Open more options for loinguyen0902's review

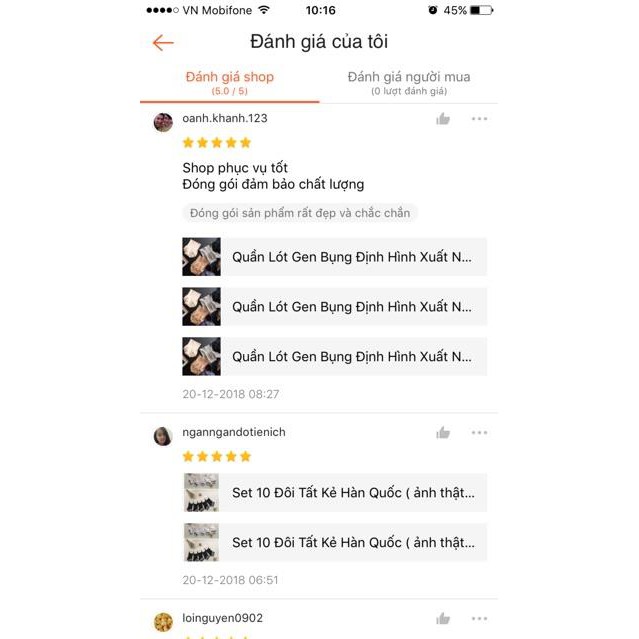(x=479, y=618)
